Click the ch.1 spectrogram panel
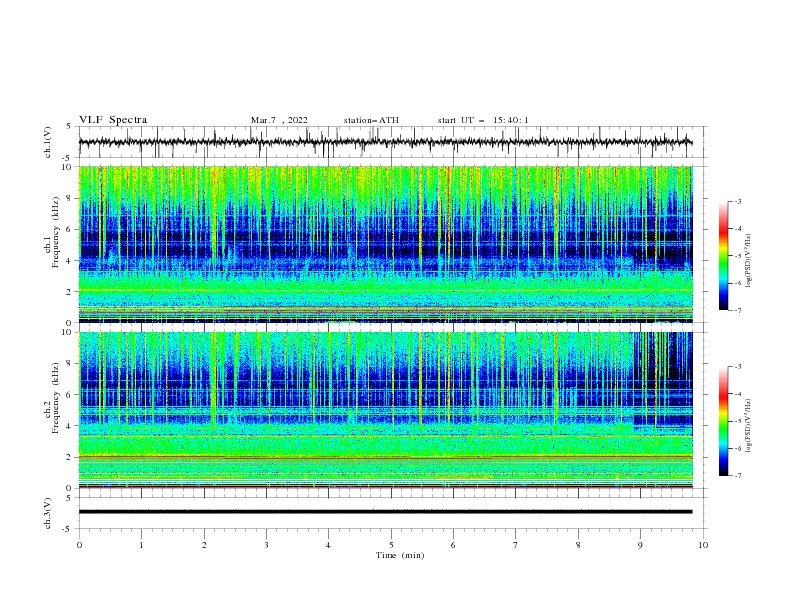Viewport: 792px width, 612px height. pyautogui.click(x=386, y=244)
